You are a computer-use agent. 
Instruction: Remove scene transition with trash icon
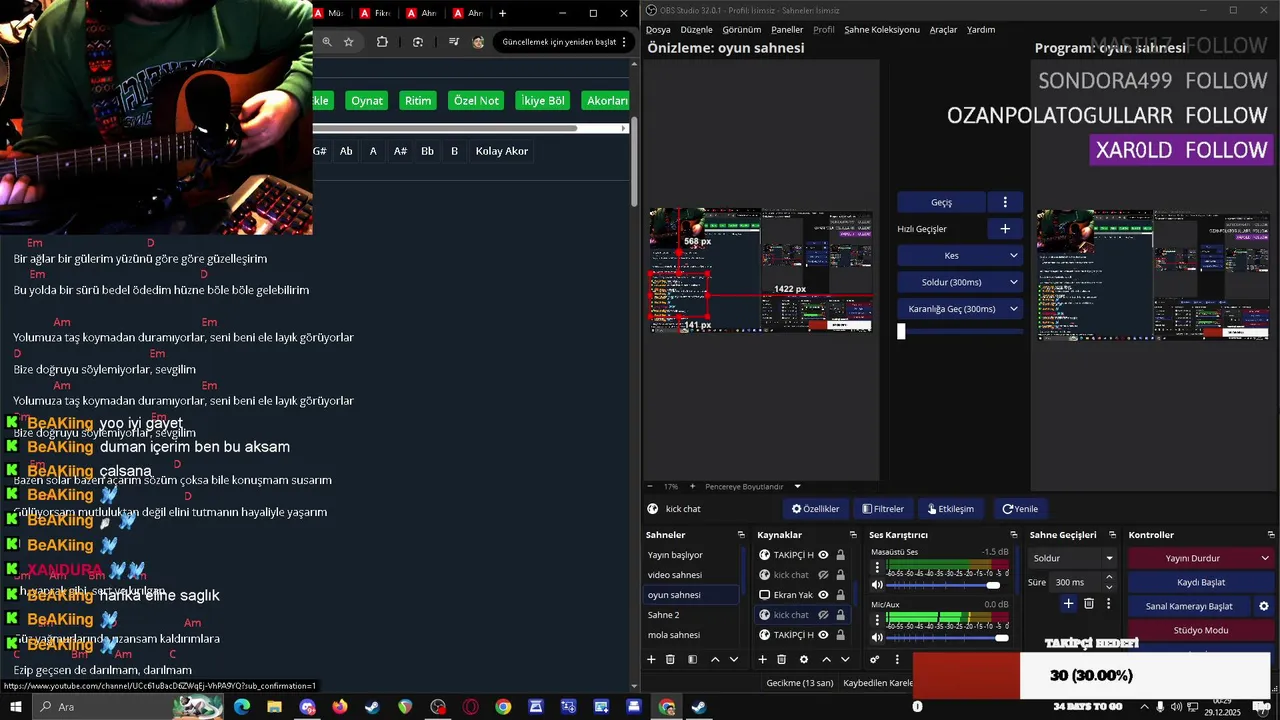click(x=1088, y=603)
